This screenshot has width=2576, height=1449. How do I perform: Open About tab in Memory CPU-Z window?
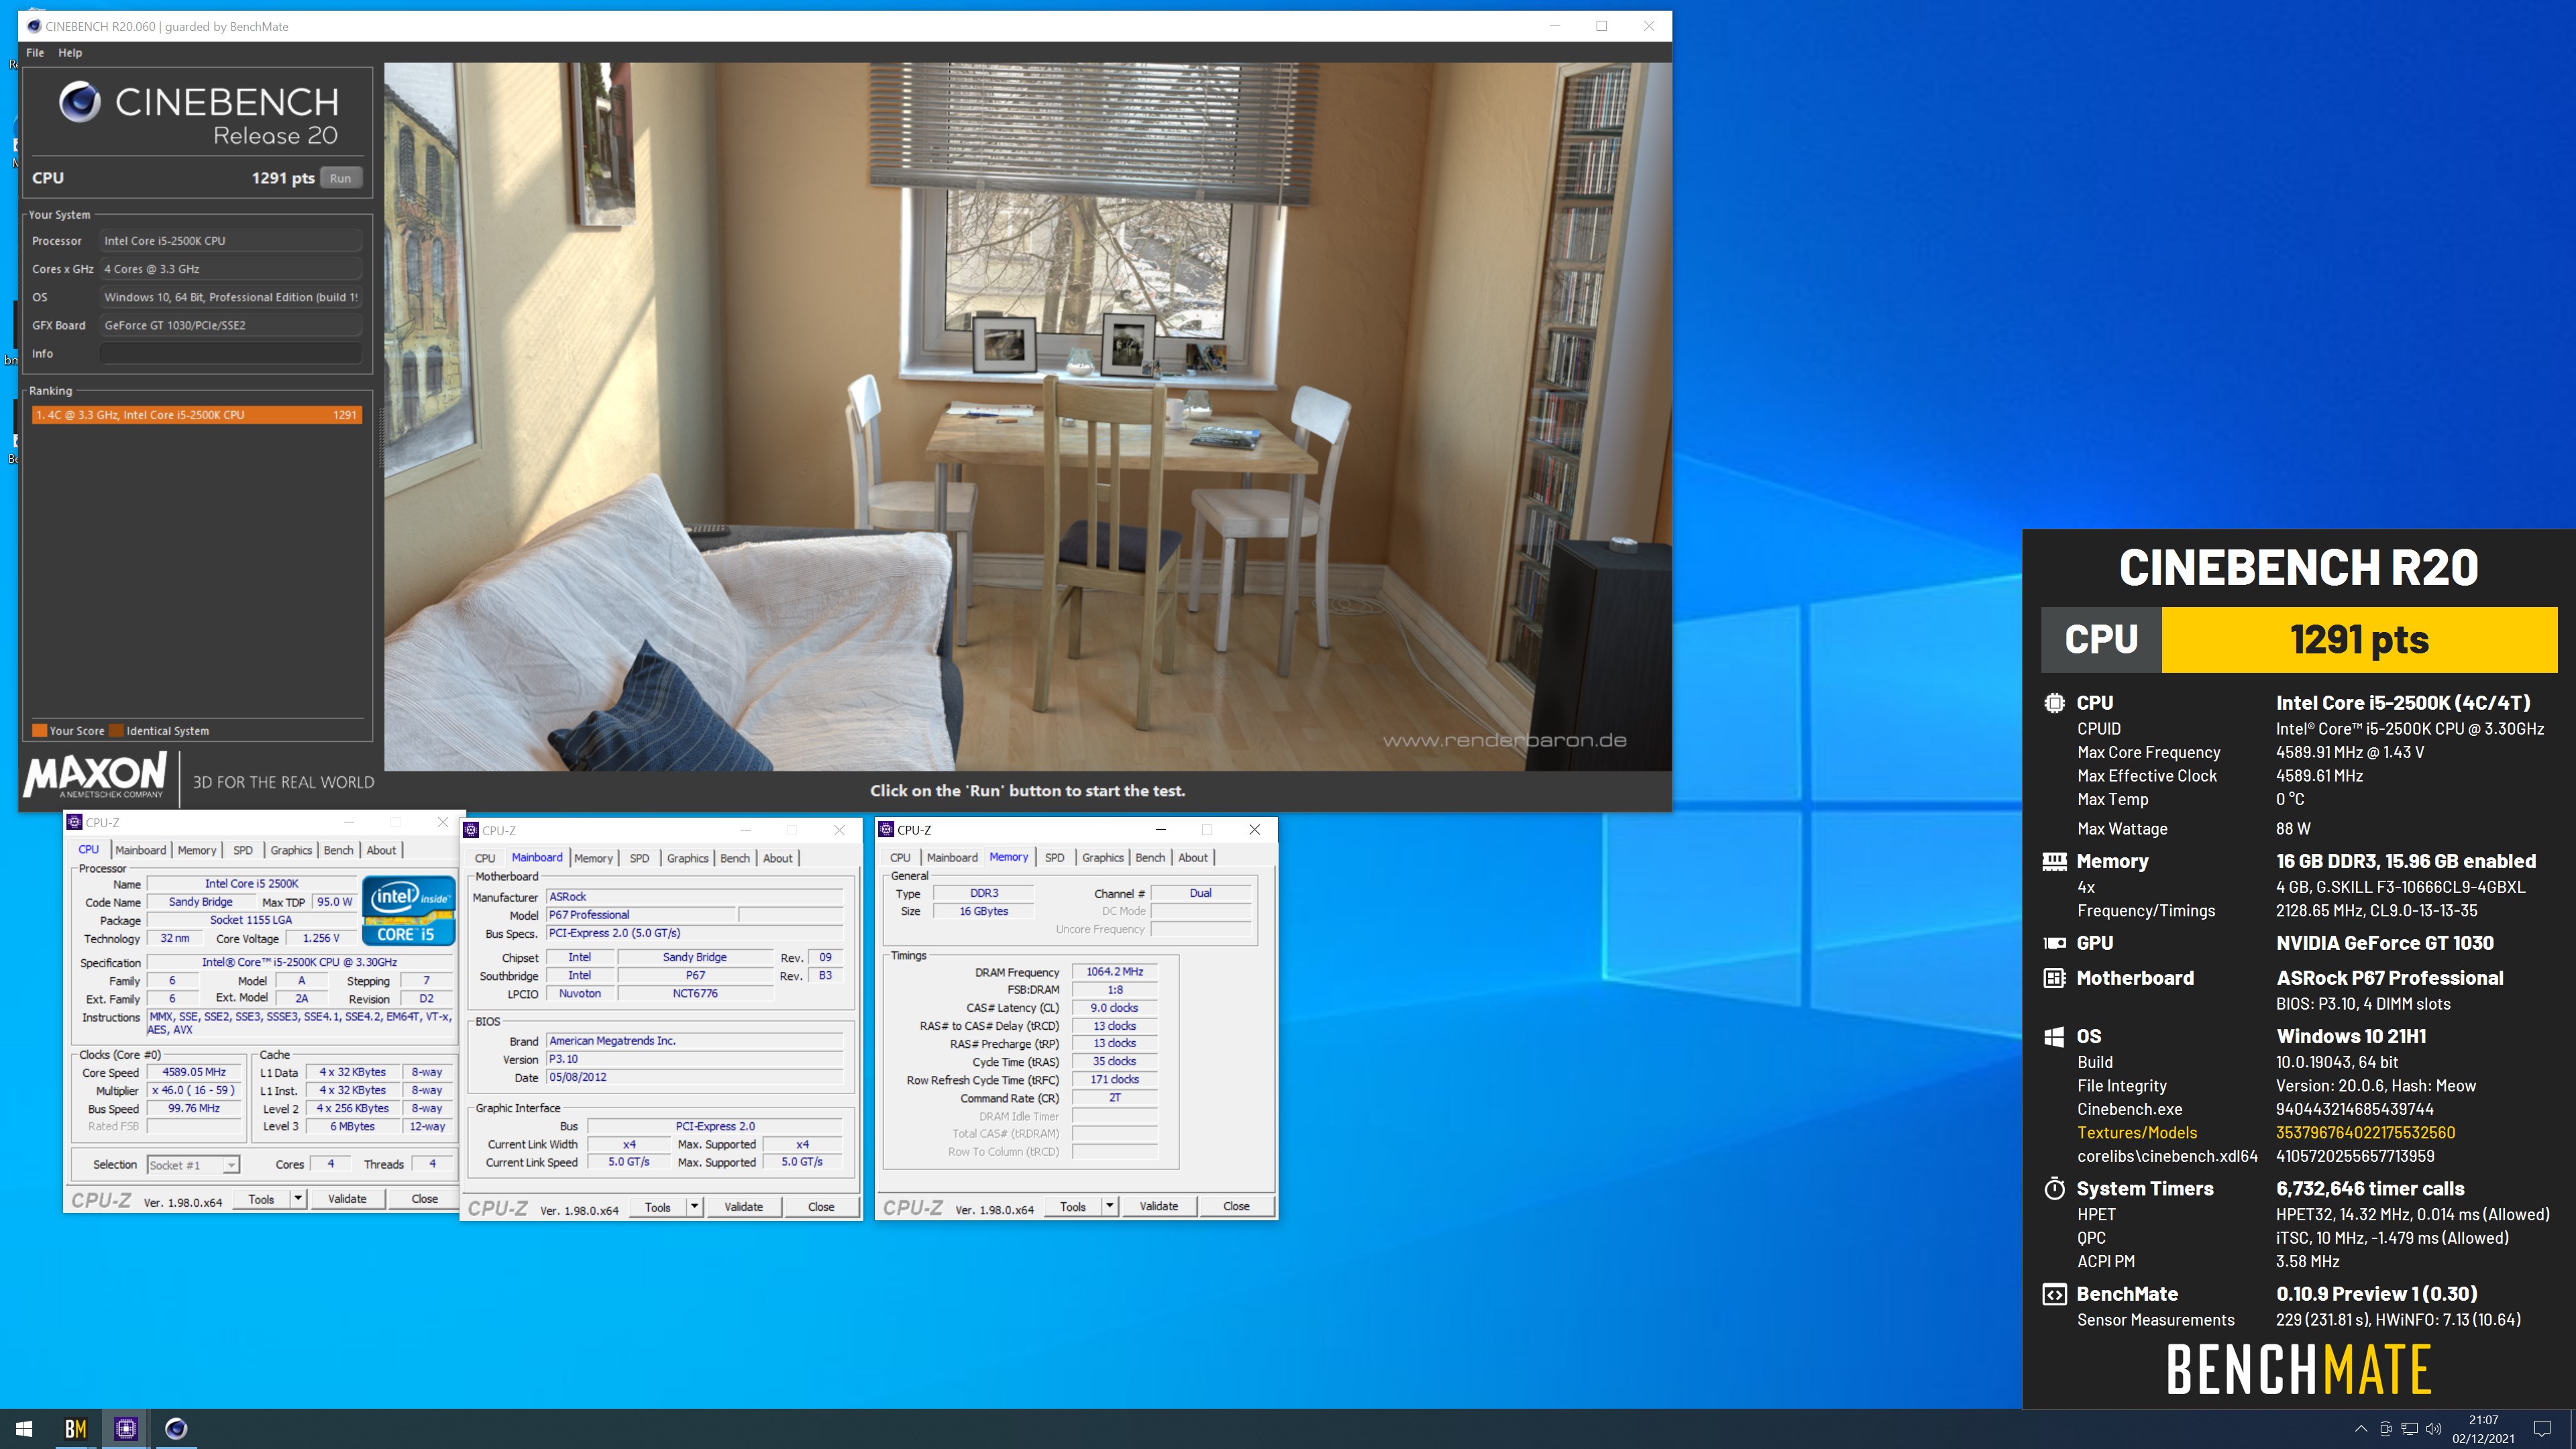[1193, 857]
